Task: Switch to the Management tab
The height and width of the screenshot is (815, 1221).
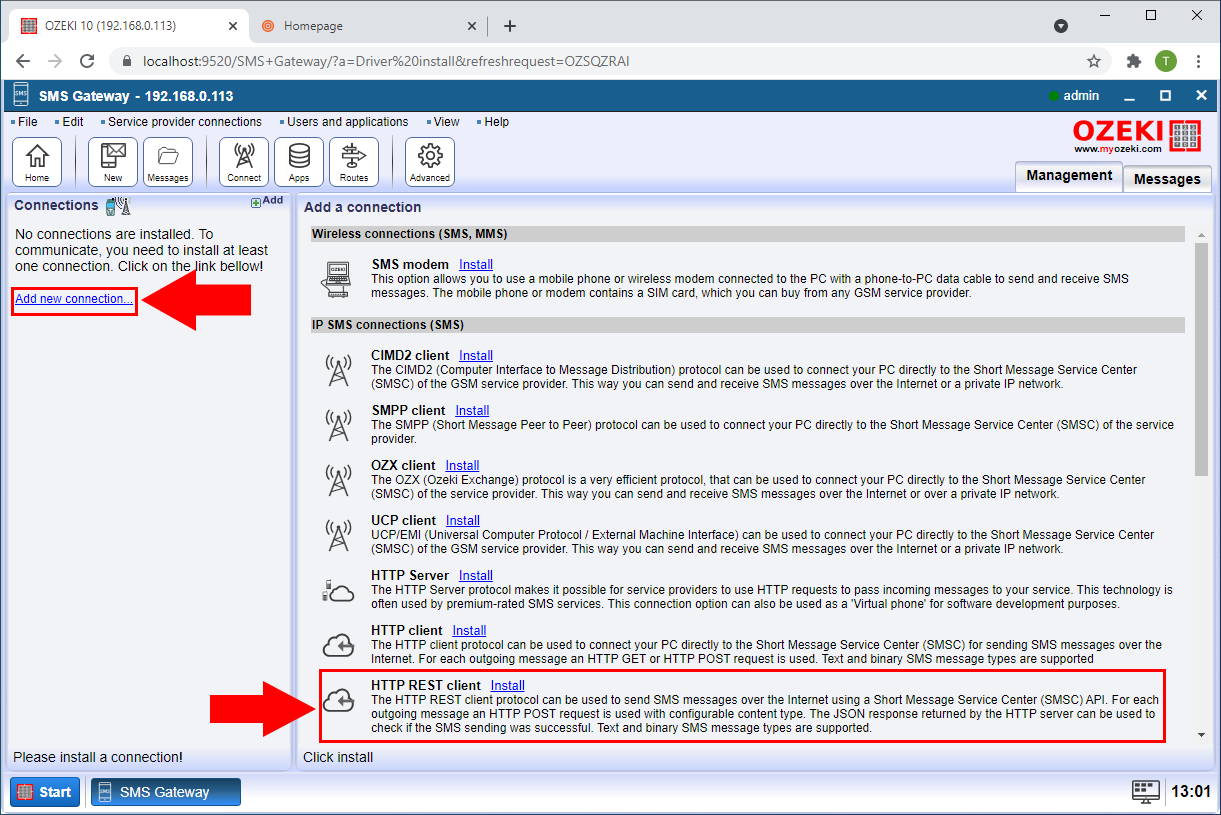Action: 1068,176
